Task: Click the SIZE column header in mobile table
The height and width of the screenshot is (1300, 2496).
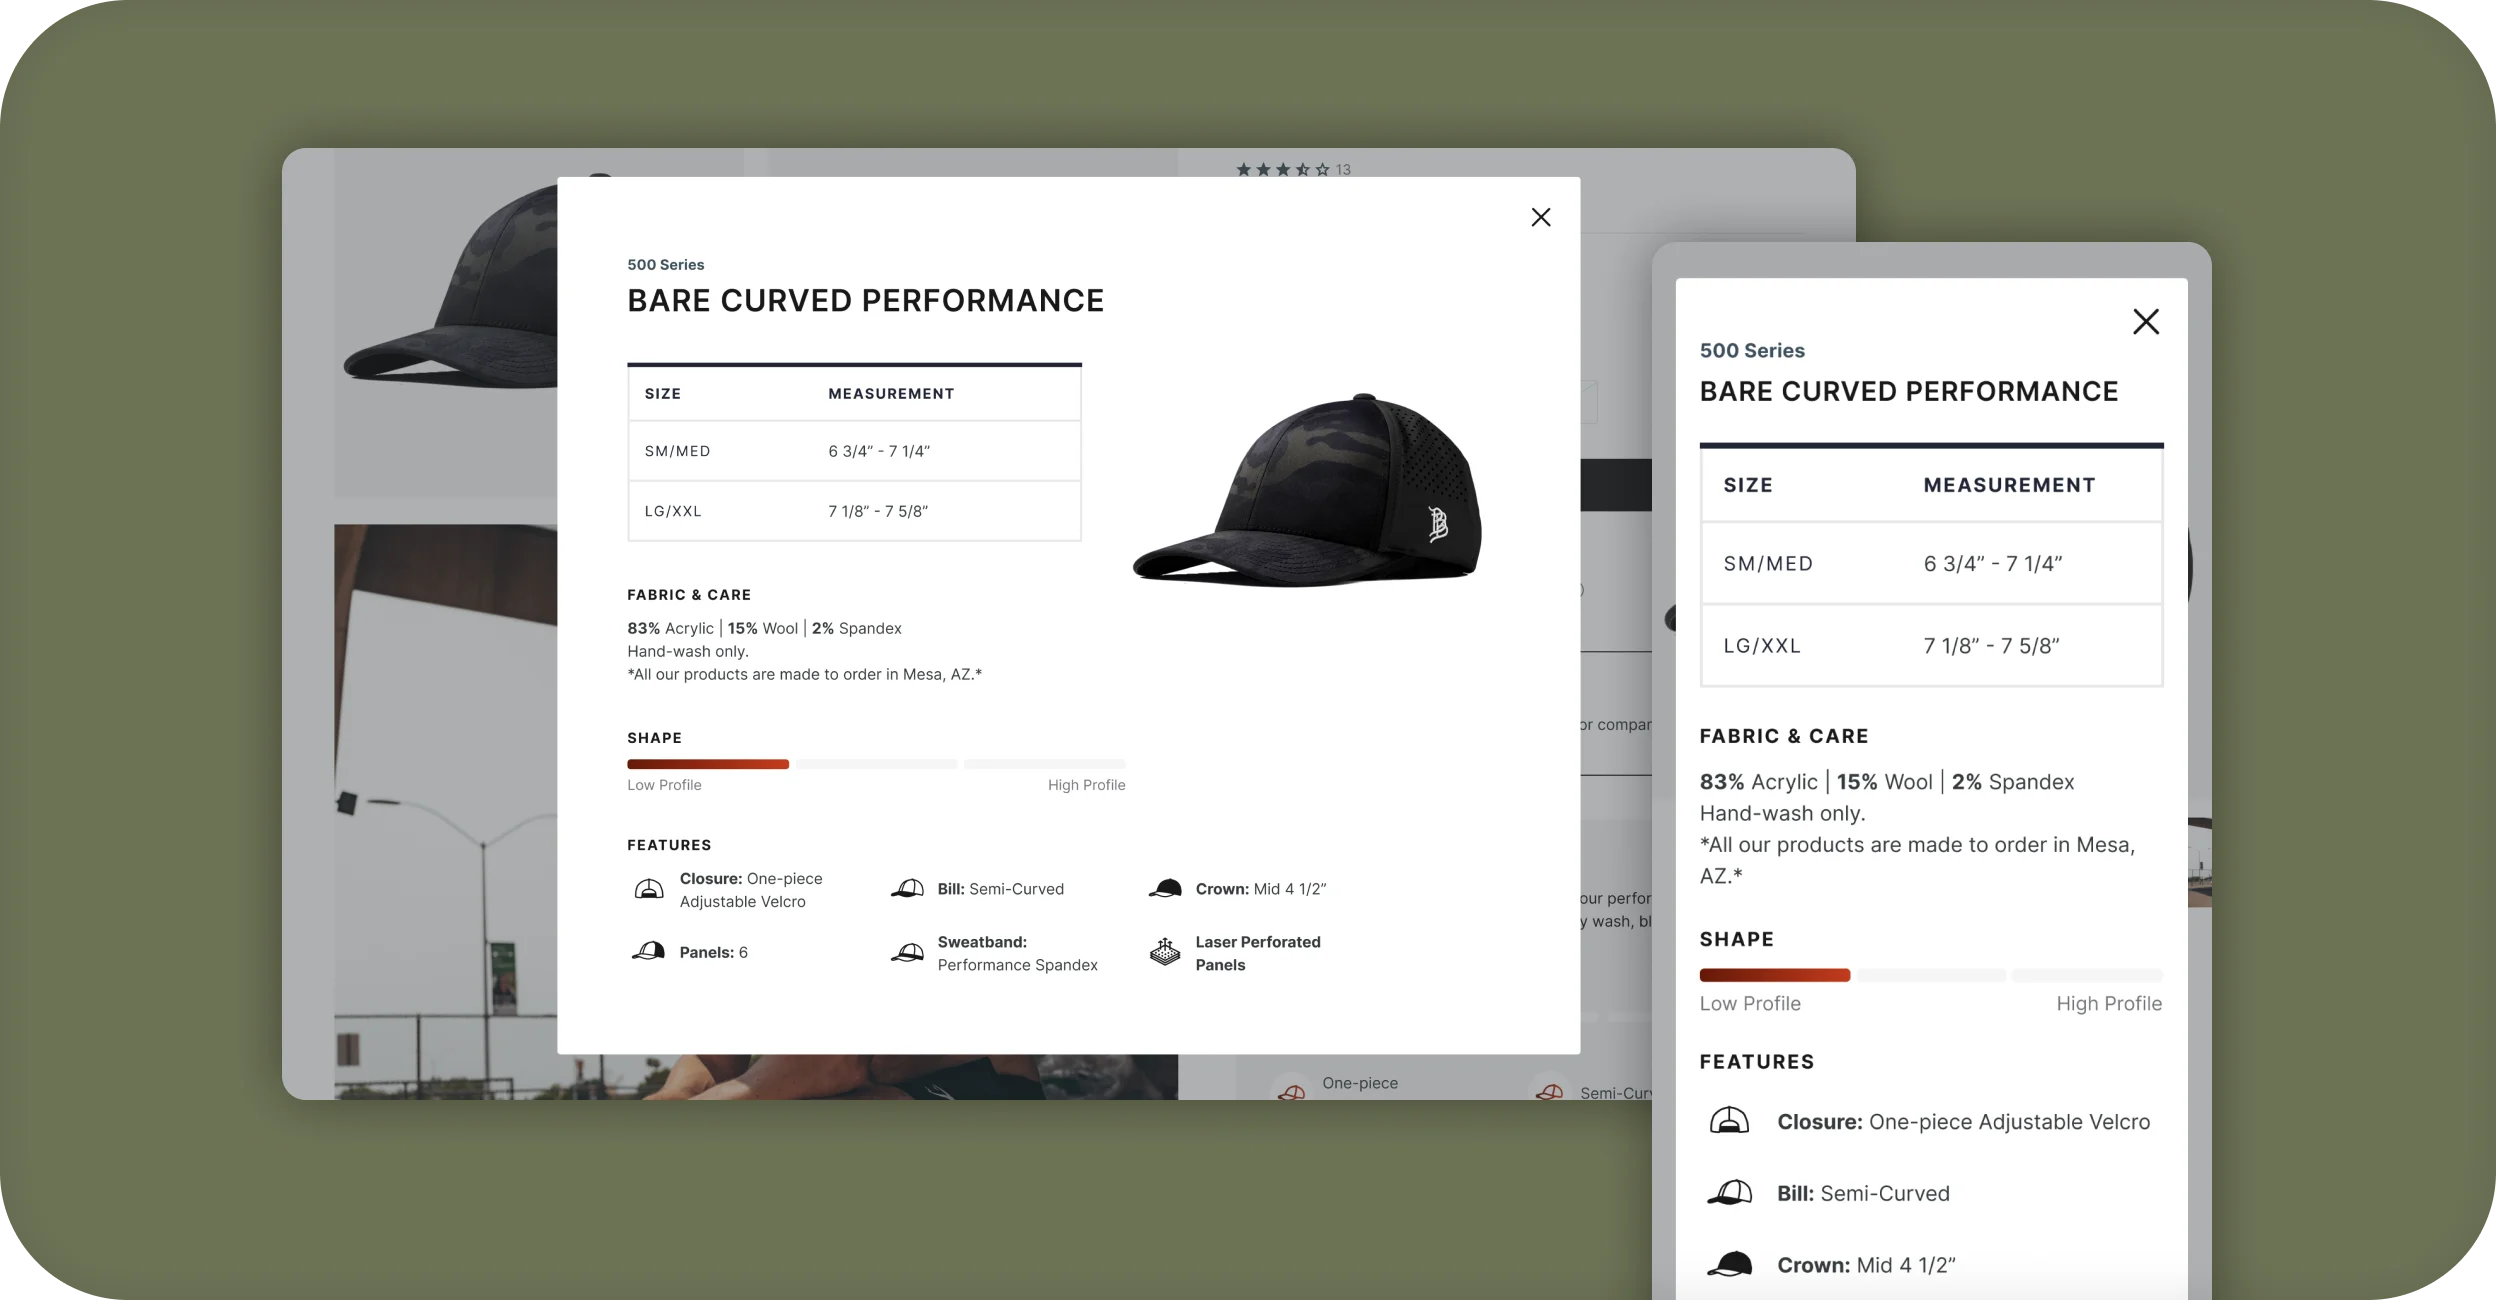Action: pos(1748,485)
